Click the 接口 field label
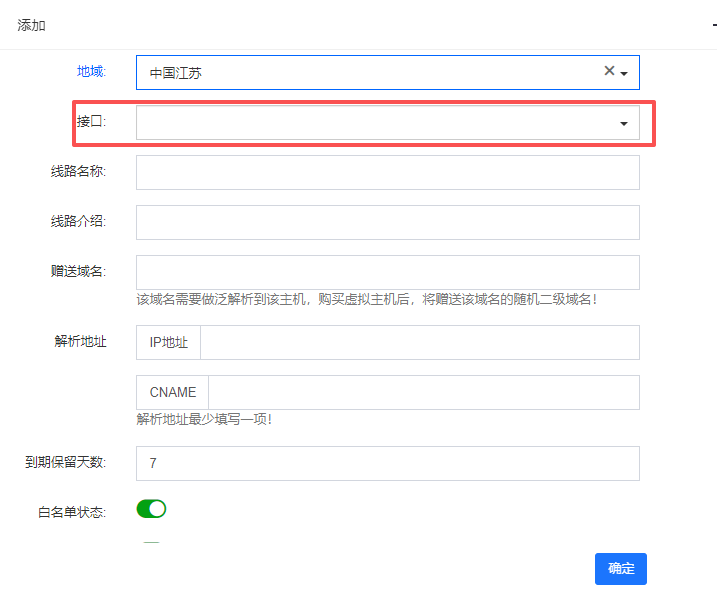 point(91,121)
